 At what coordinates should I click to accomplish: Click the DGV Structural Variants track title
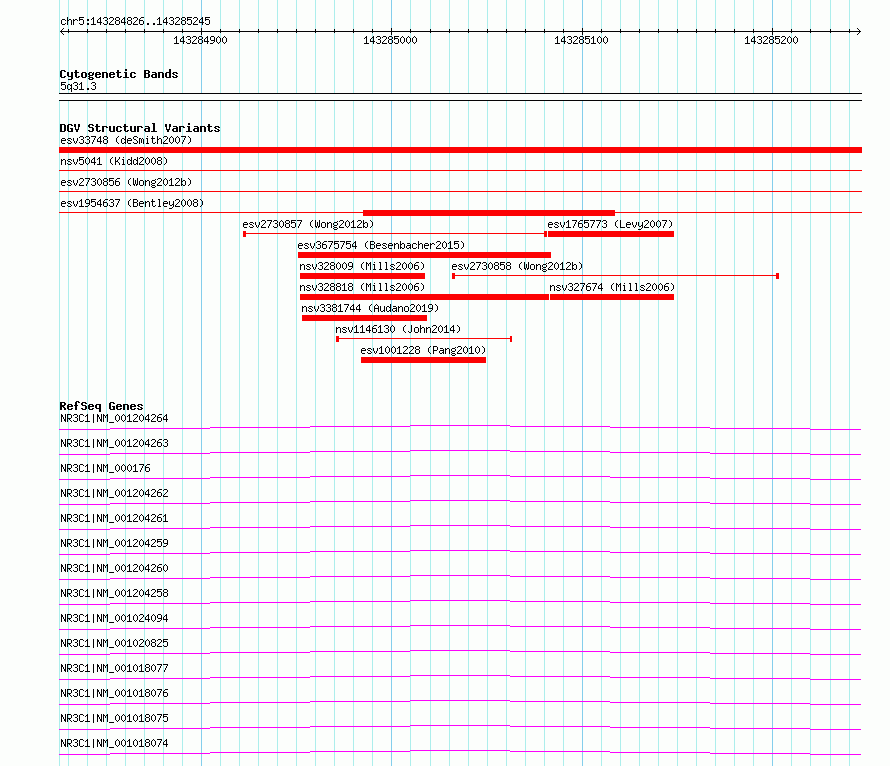click(x=140, y=128)
